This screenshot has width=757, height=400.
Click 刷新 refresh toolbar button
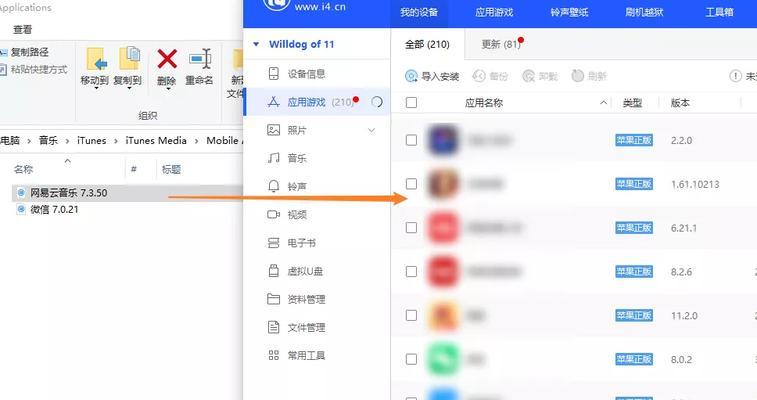click(589, 76)
